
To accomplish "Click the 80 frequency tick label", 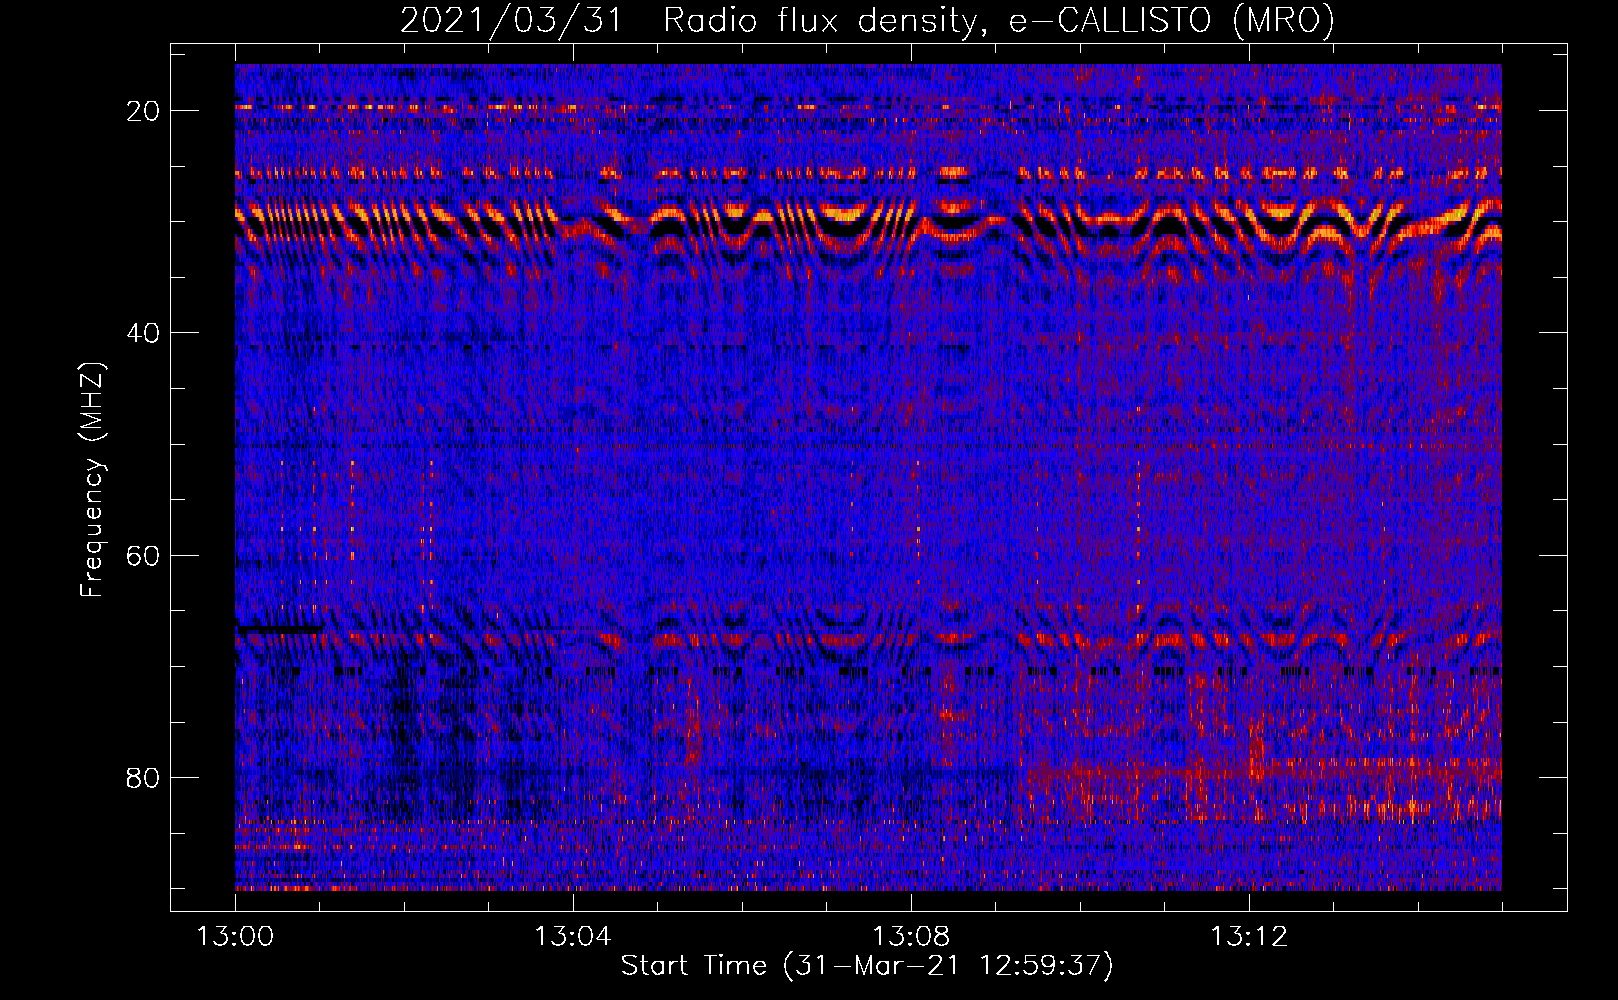I will [x=143, y=778].
